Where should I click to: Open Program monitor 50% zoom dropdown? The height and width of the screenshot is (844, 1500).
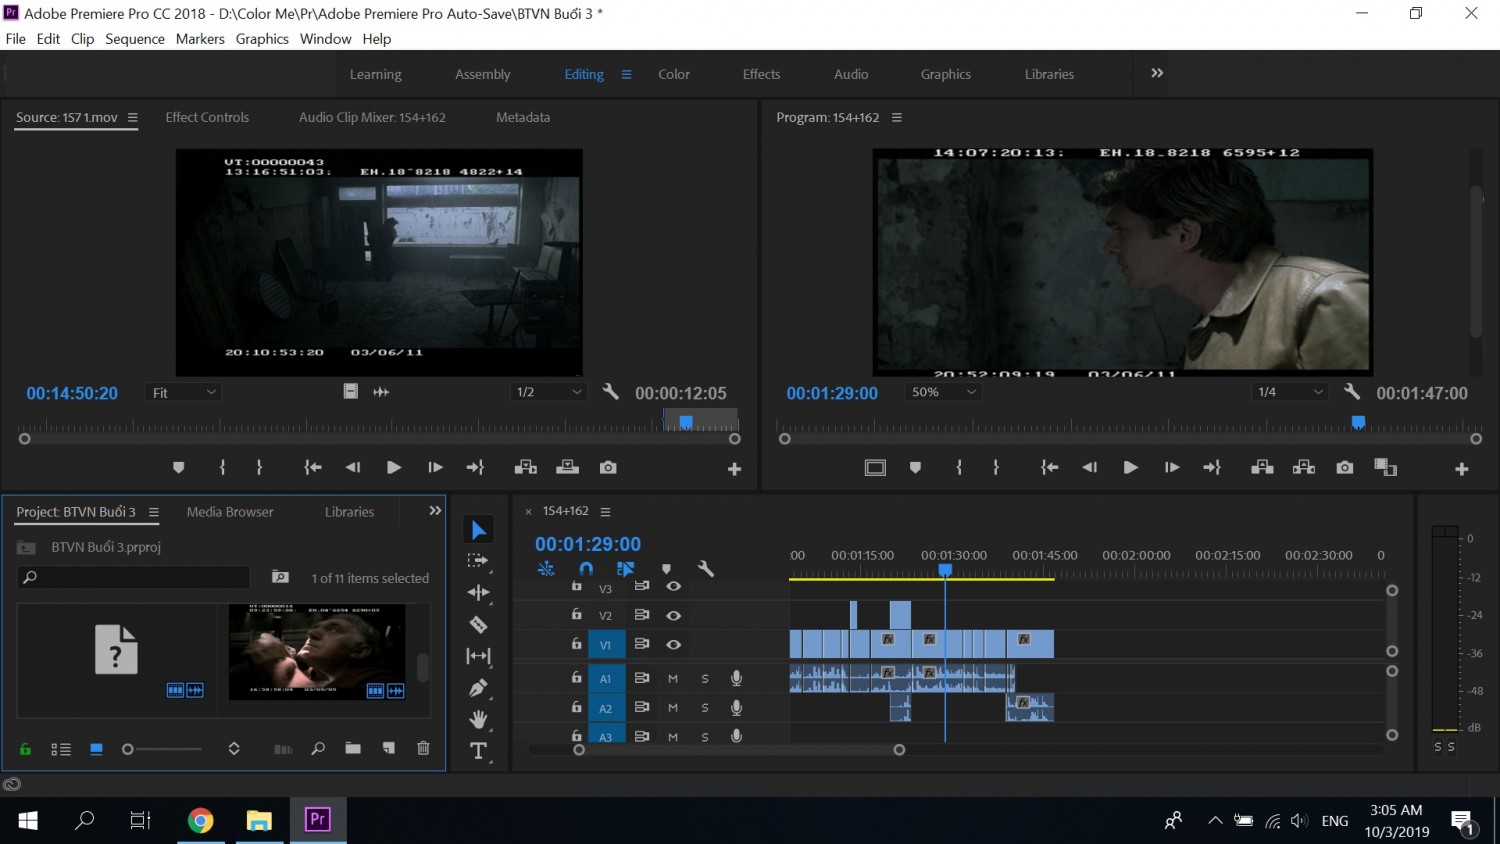click(x=943, y=392)
